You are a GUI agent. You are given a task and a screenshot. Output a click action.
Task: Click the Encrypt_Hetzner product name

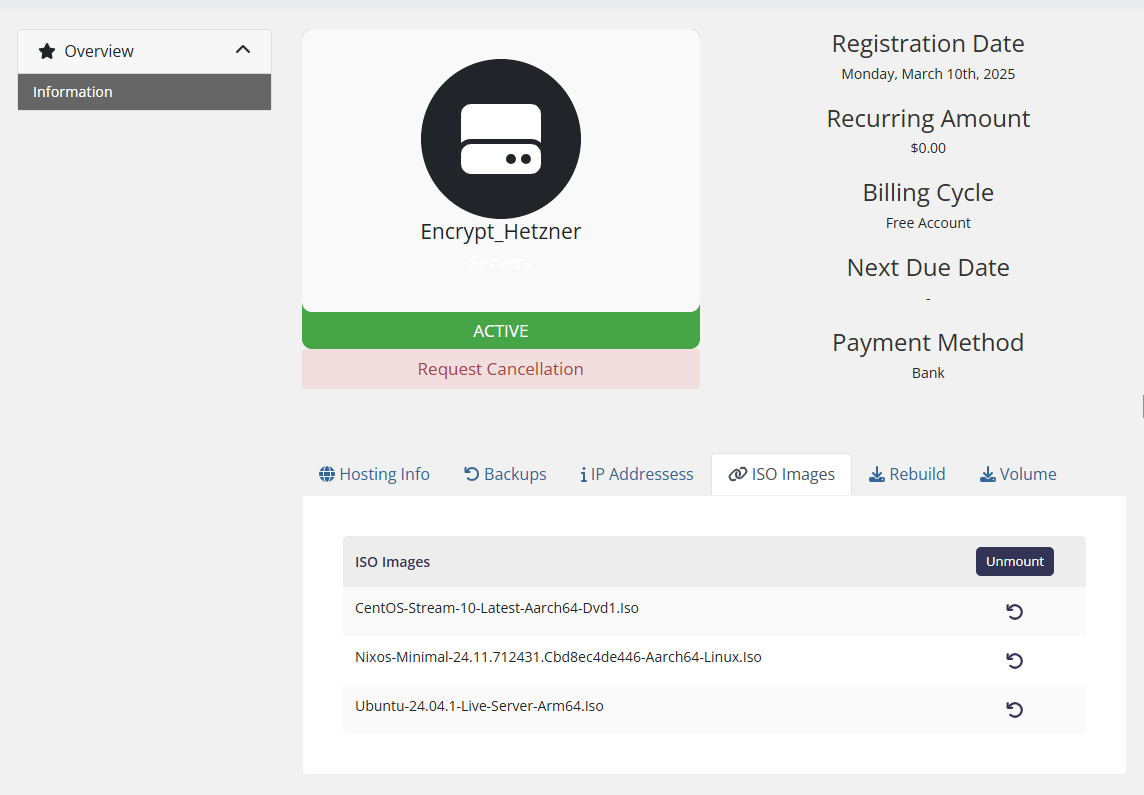point(500,232)
